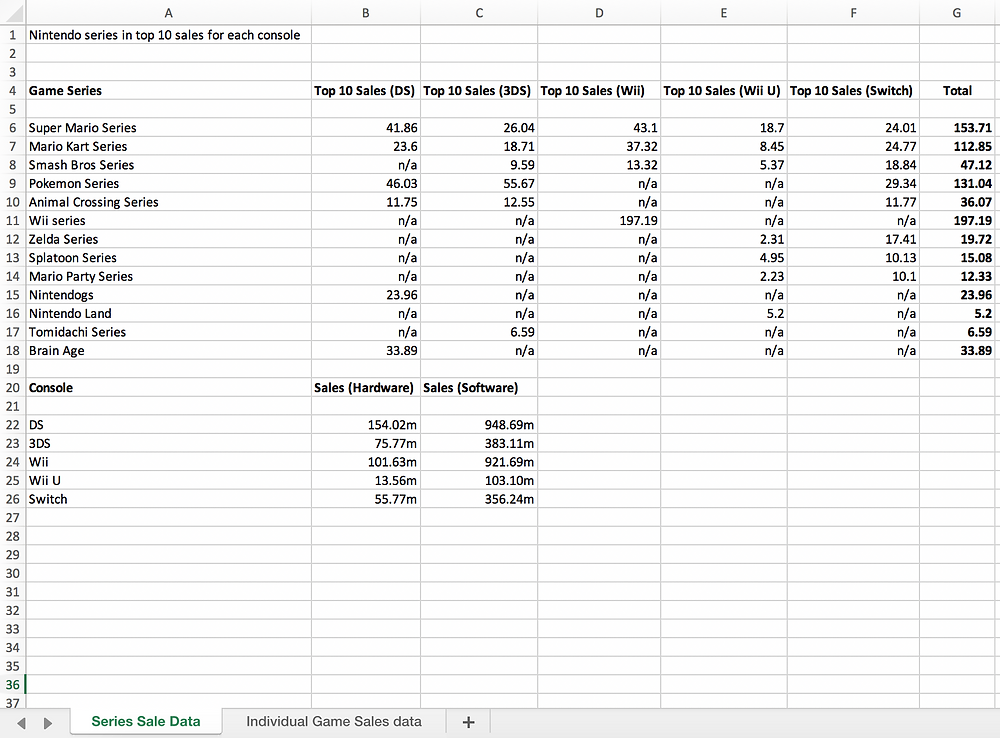Select row 1 header
The width and height of the screenshot is (1000, 738).
click(13, 35)
